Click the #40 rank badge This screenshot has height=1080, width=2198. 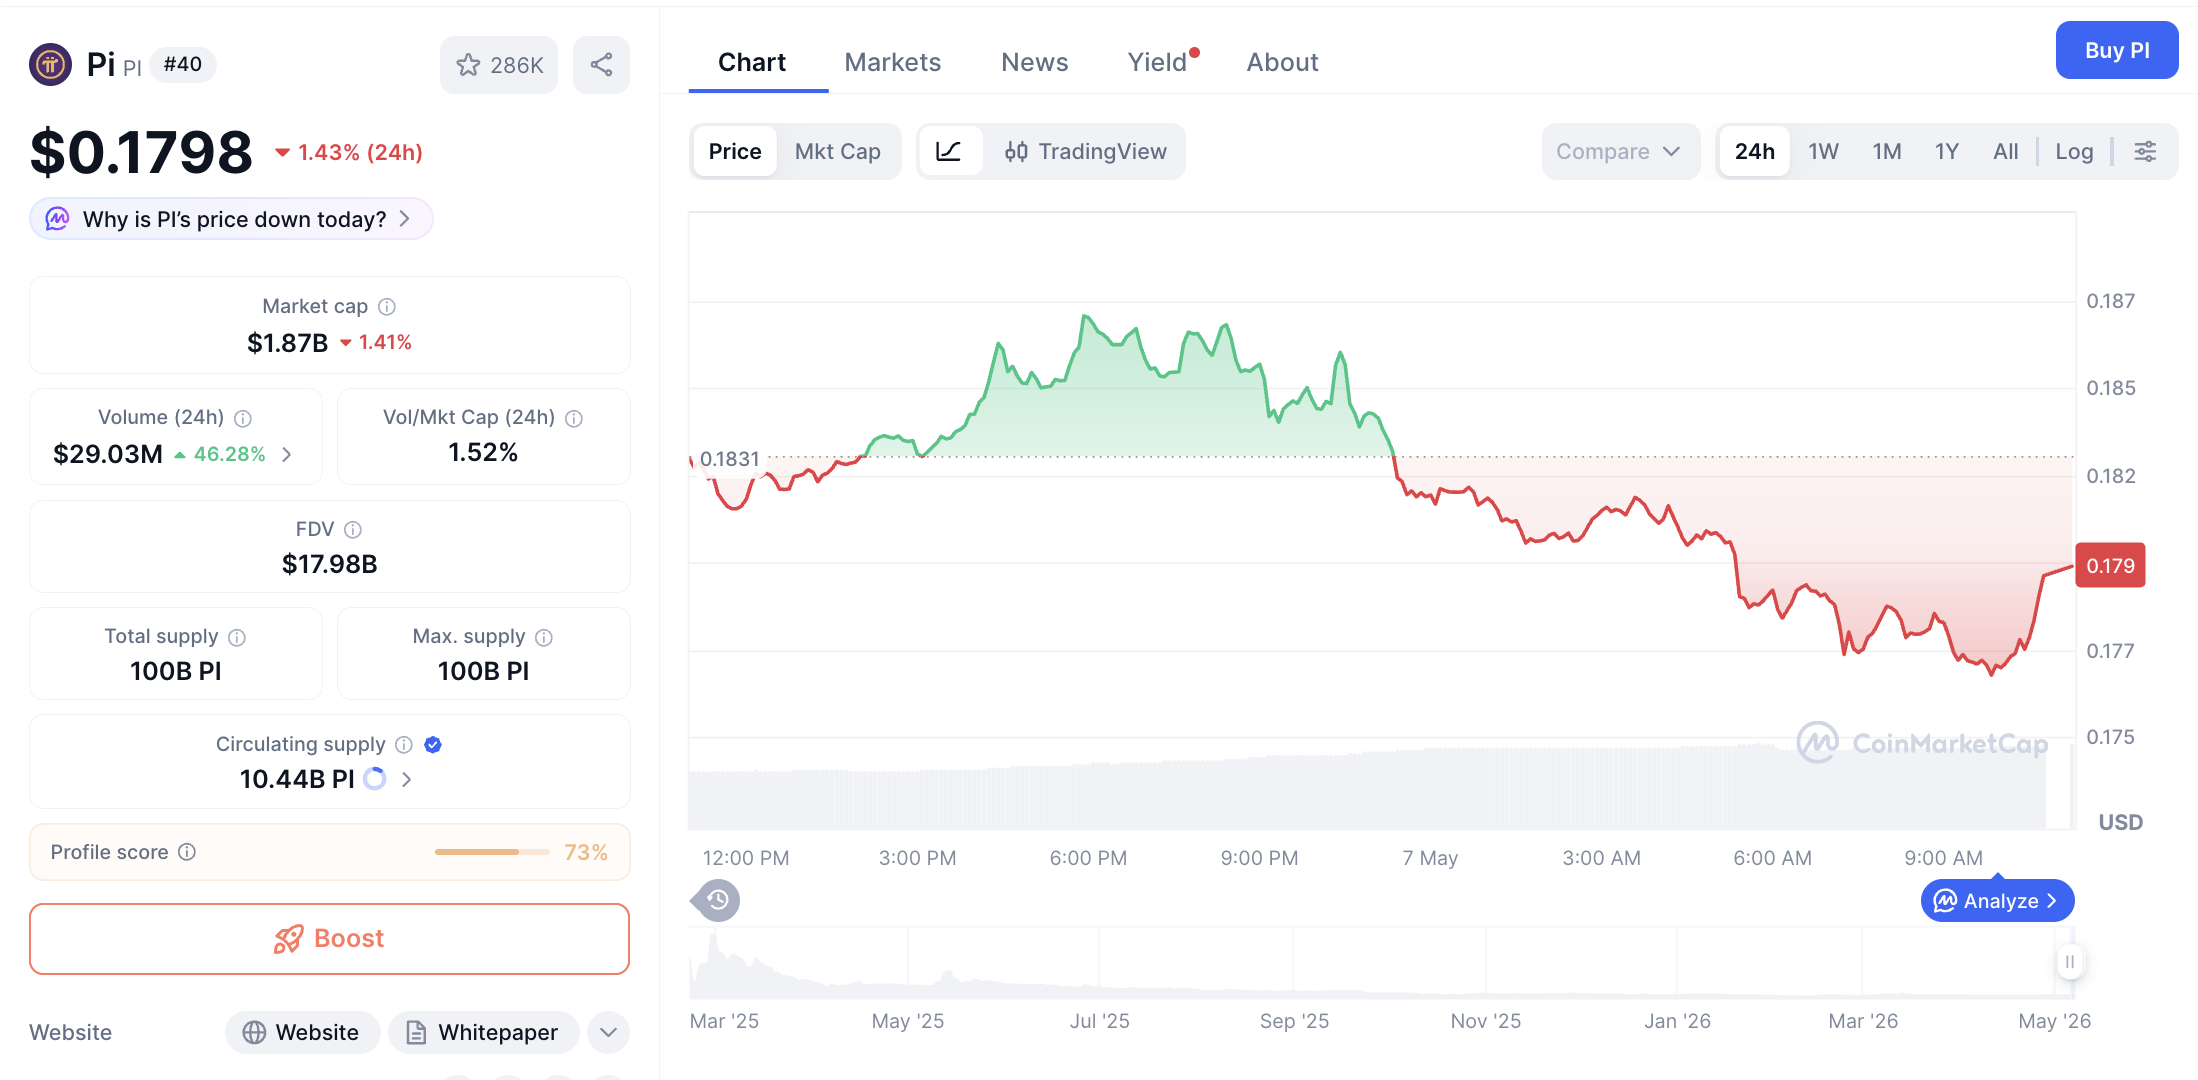[x=183, y=65]
